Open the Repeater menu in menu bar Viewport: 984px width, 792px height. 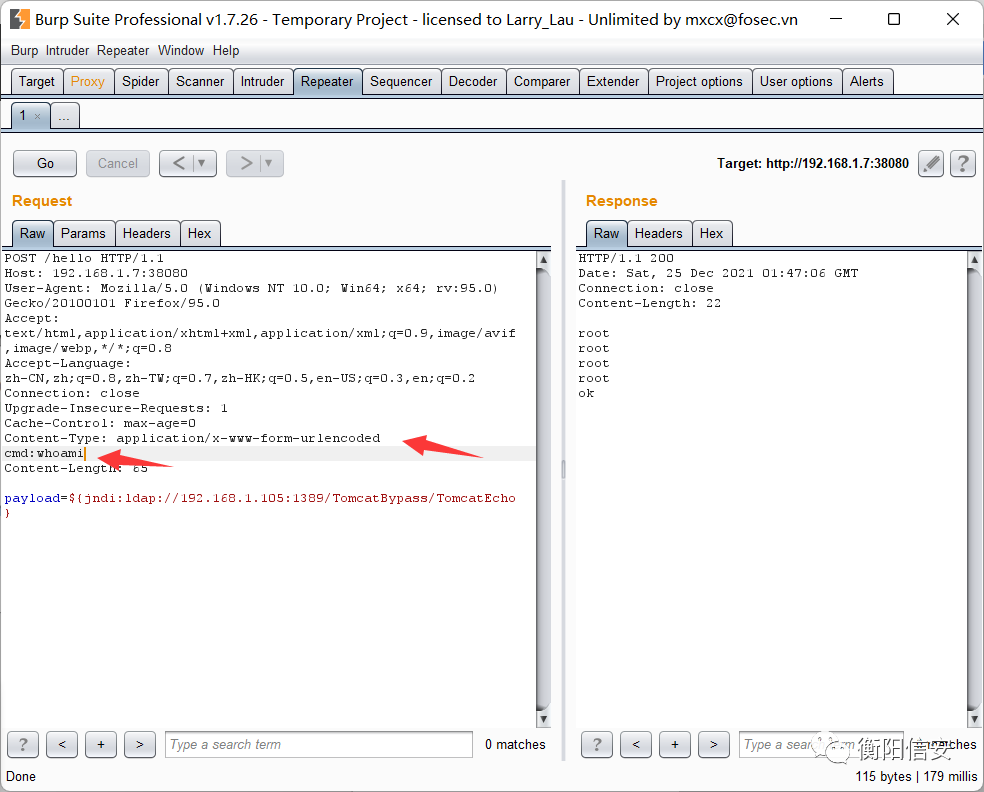point(123,51)
